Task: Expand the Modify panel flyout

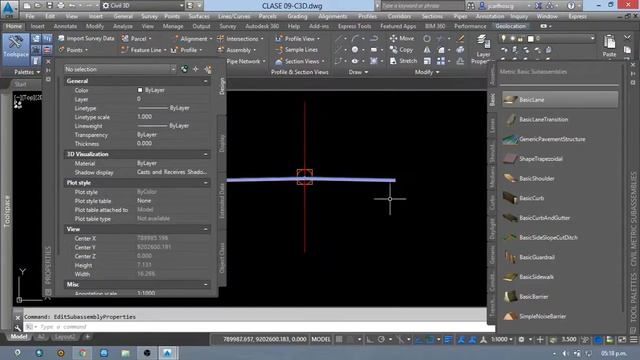Action: coord(427,72)
